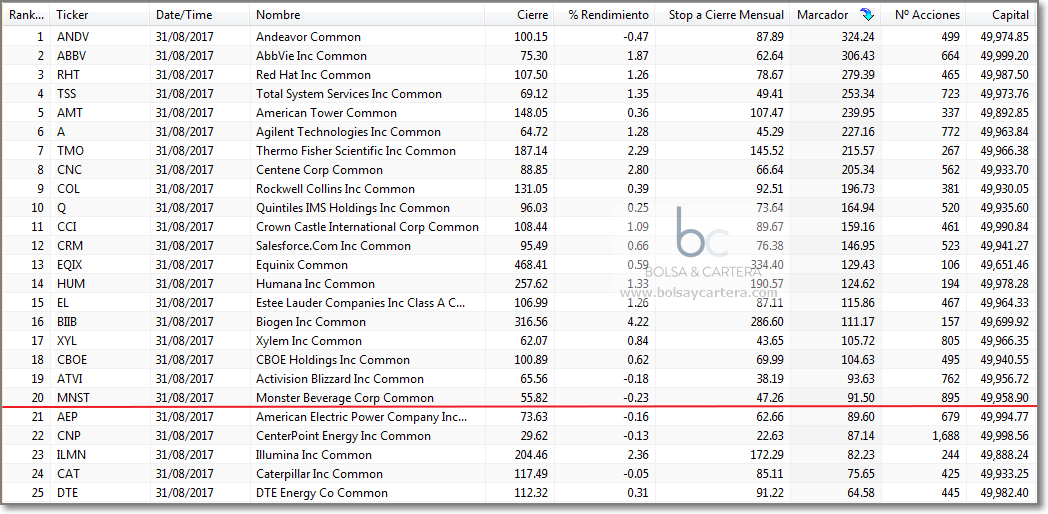Click Quintiles IMS Holdings Inc Common
This screenshot has height=514, width=1048.
353,208
